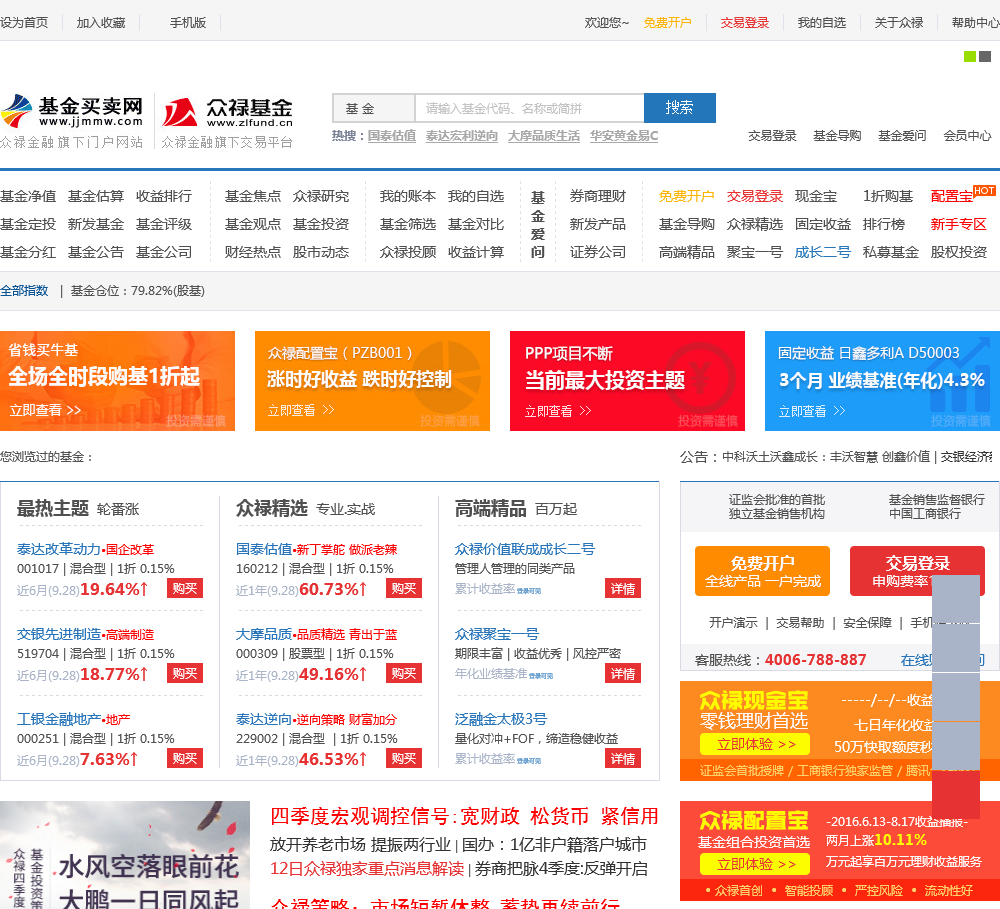The height and width of the screenshot is (909, 1000).
Task: Open 交易帮助 link
Action: (x=800, y=623)
